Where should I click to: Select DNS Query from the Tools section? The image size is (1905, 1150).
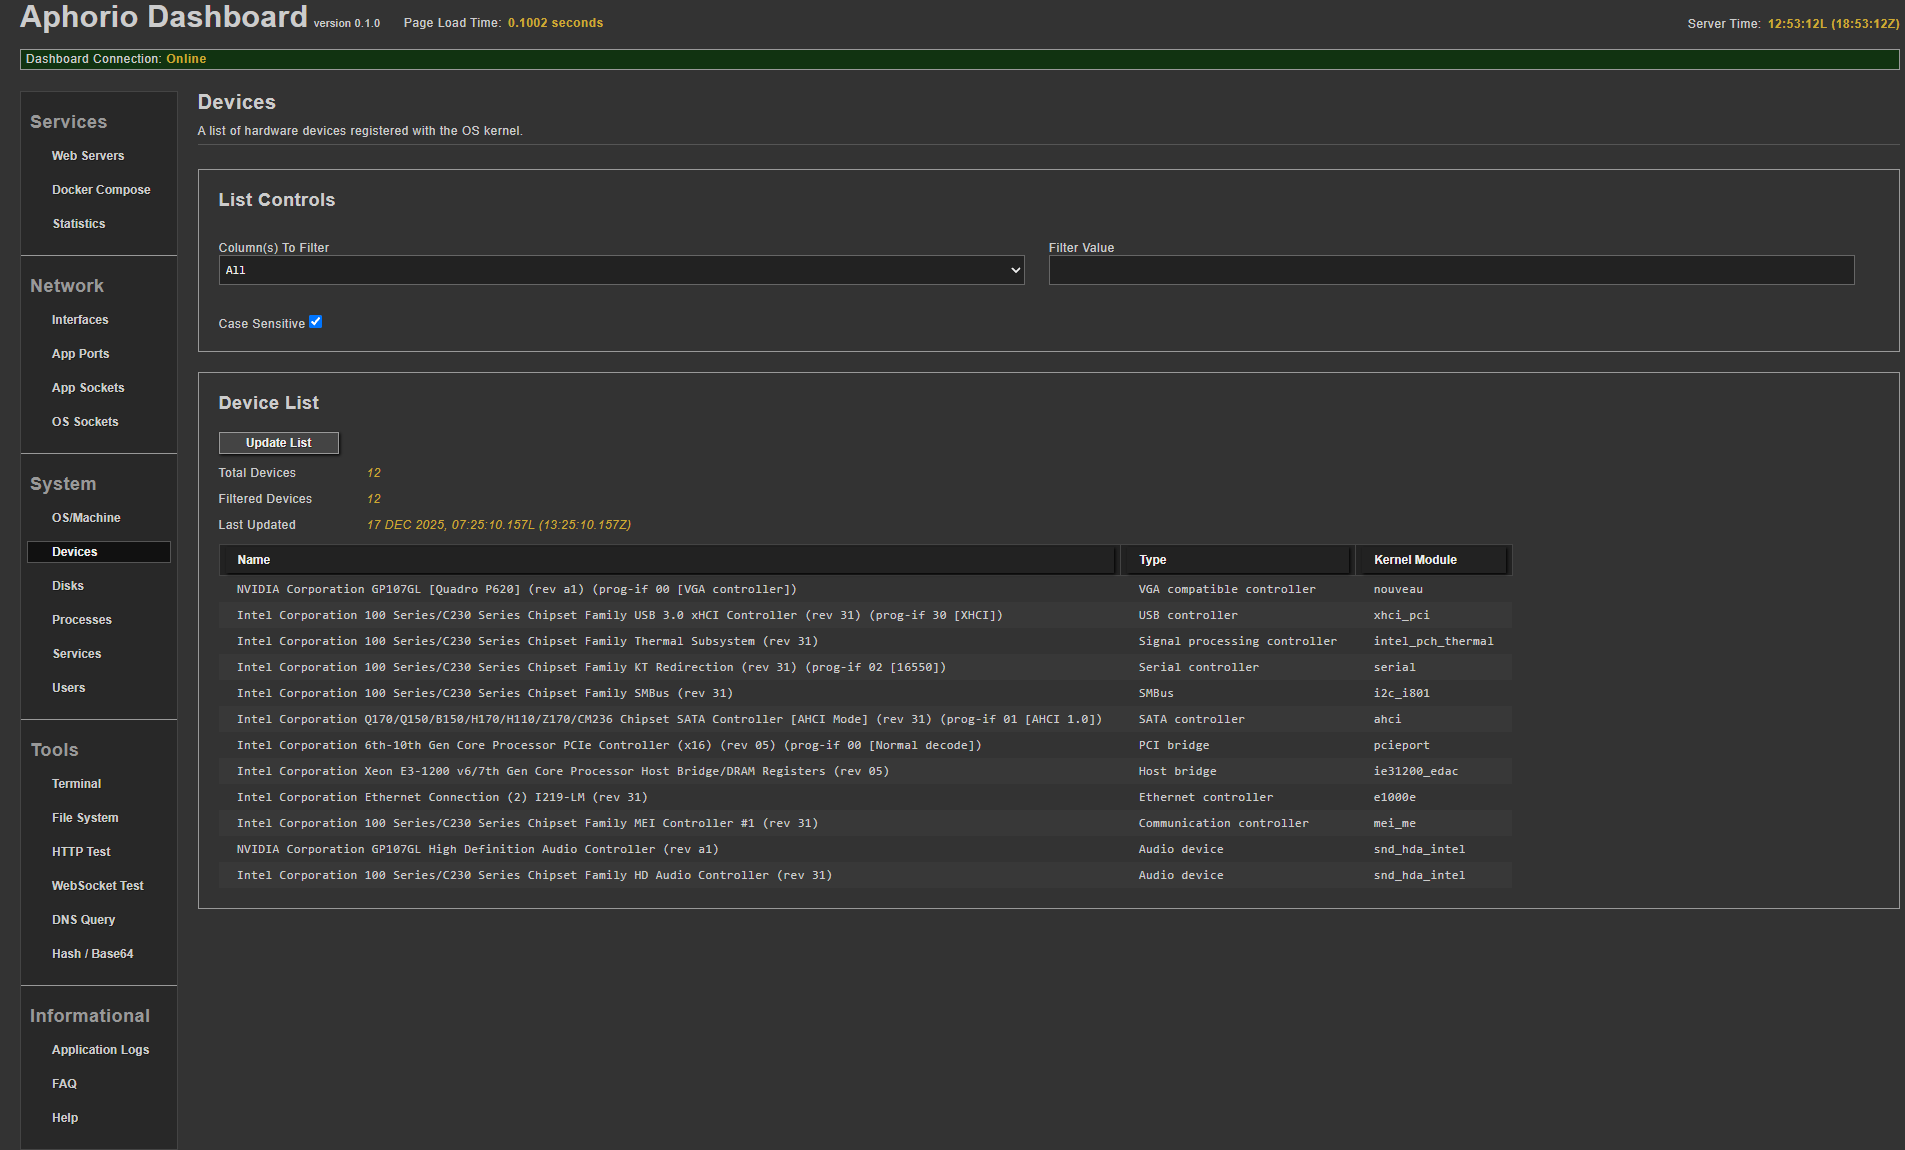84,920
